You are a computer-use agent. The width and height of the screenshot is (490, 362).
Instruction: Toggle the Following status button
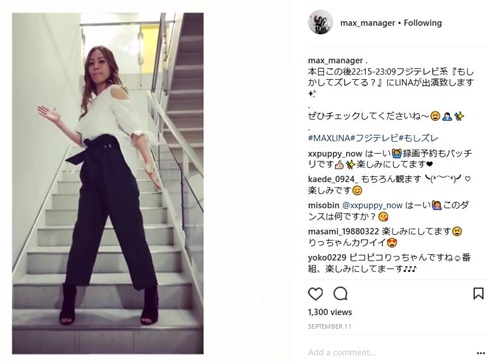point(423,23)
